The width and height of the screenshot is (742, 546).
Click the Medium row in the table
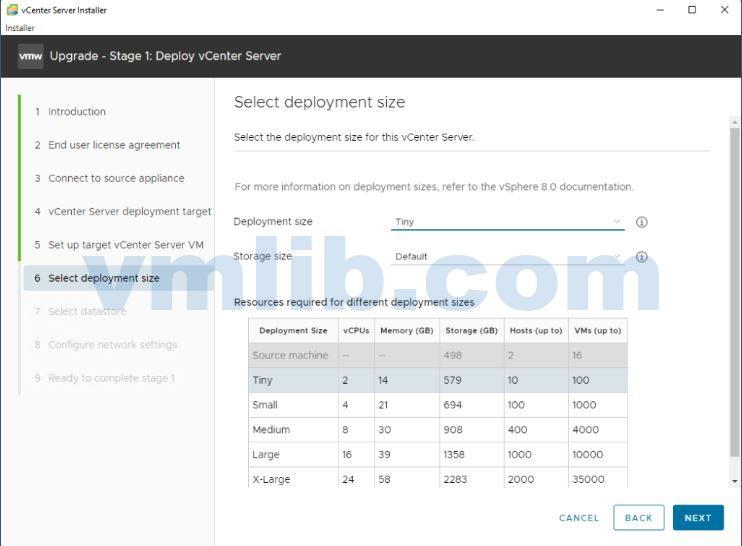click(438, 430)
